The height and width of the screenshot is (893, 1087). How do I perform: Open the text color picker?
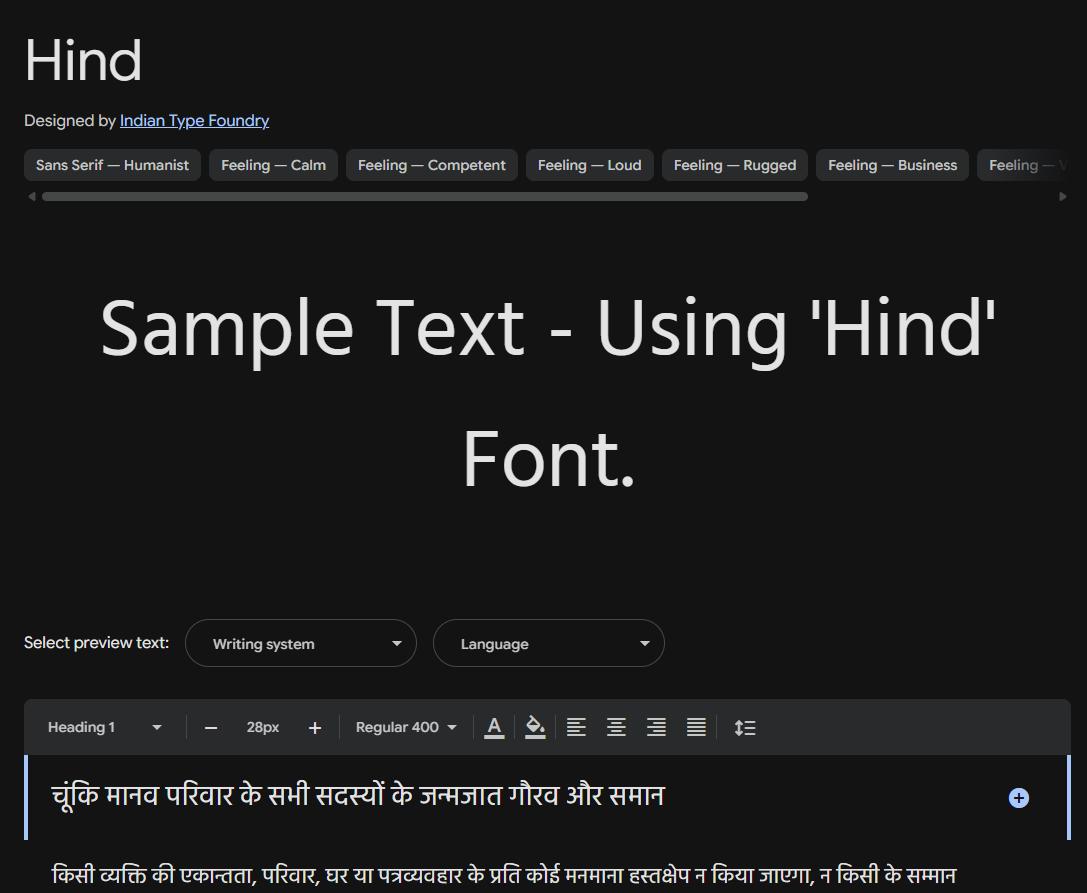494,727
